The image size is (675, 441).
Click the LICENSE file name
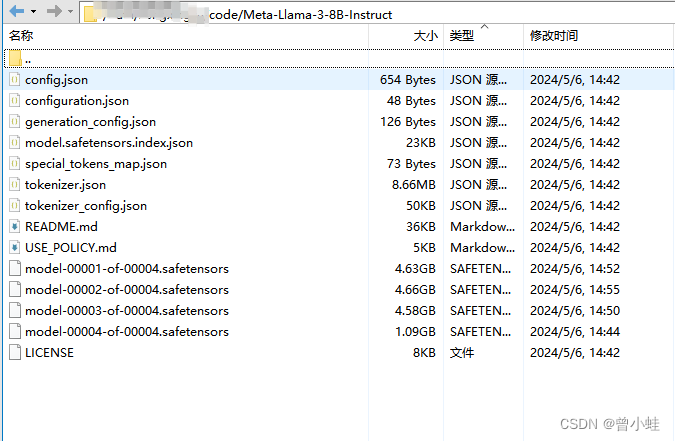(x=49, y=353)
